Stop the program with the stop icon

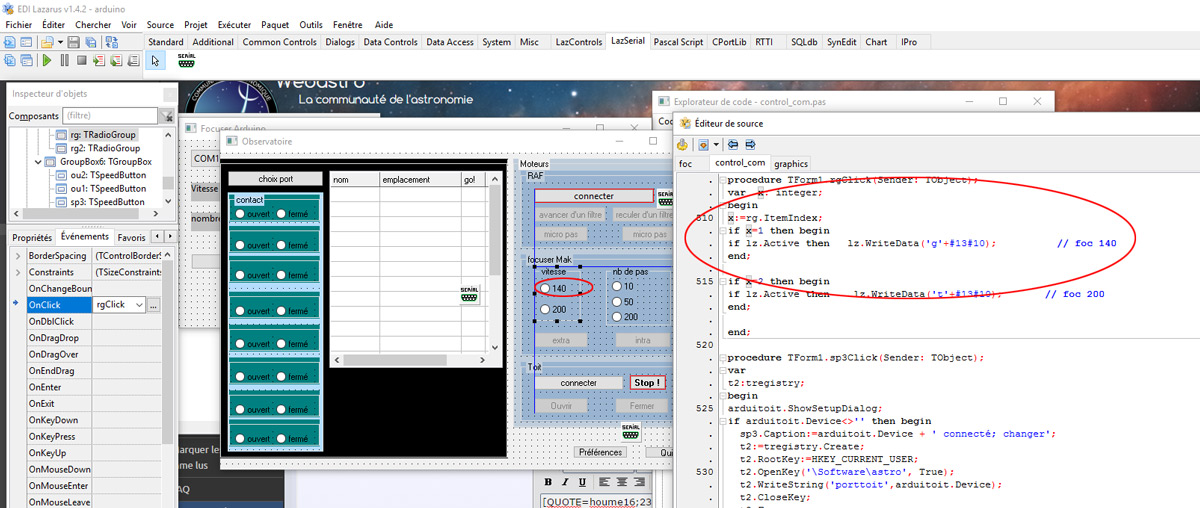(x=82, y=60)
